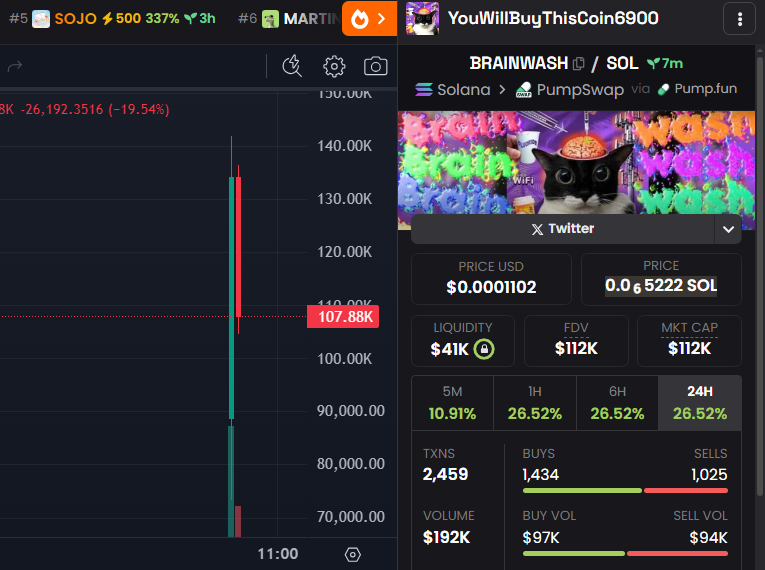Click the buys versus sells ratio bar
The width and height of the screenshot is (765, 570).
coord(625,490)
